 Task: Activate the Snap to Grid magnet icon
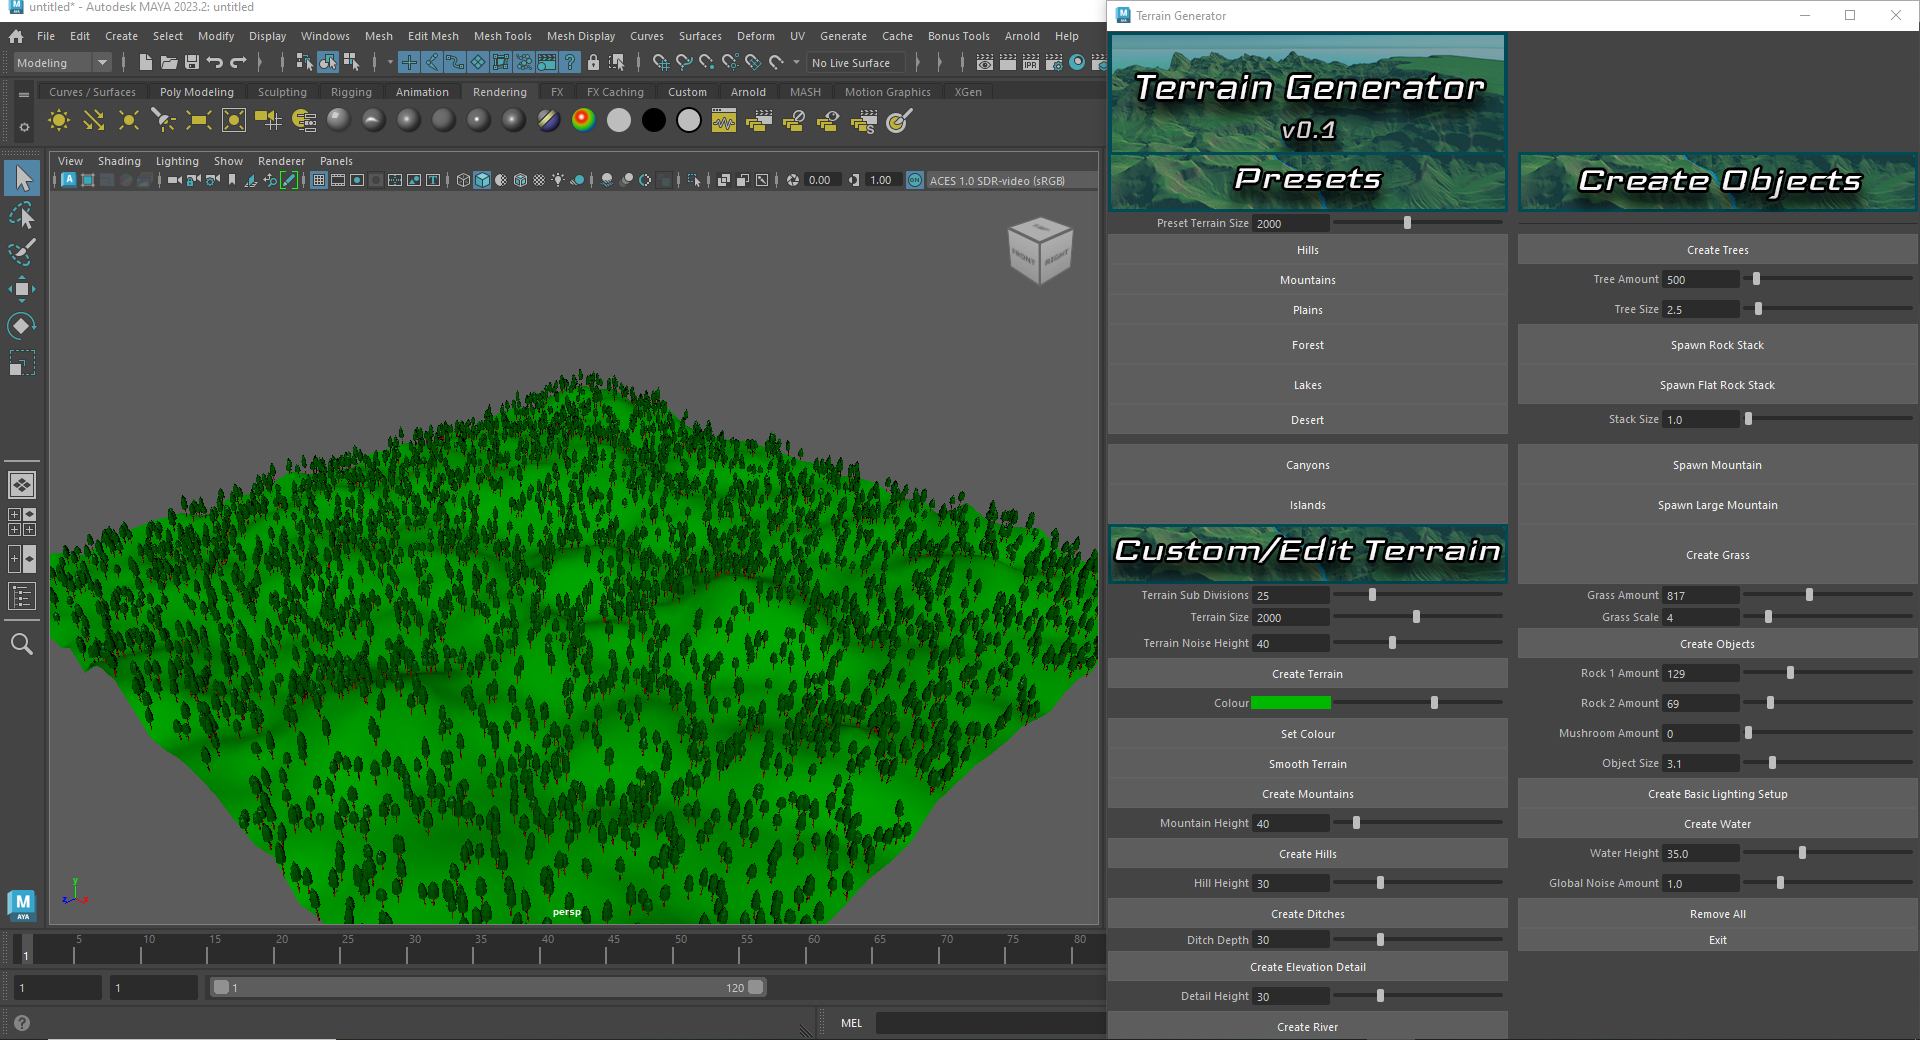coord(661,62)
